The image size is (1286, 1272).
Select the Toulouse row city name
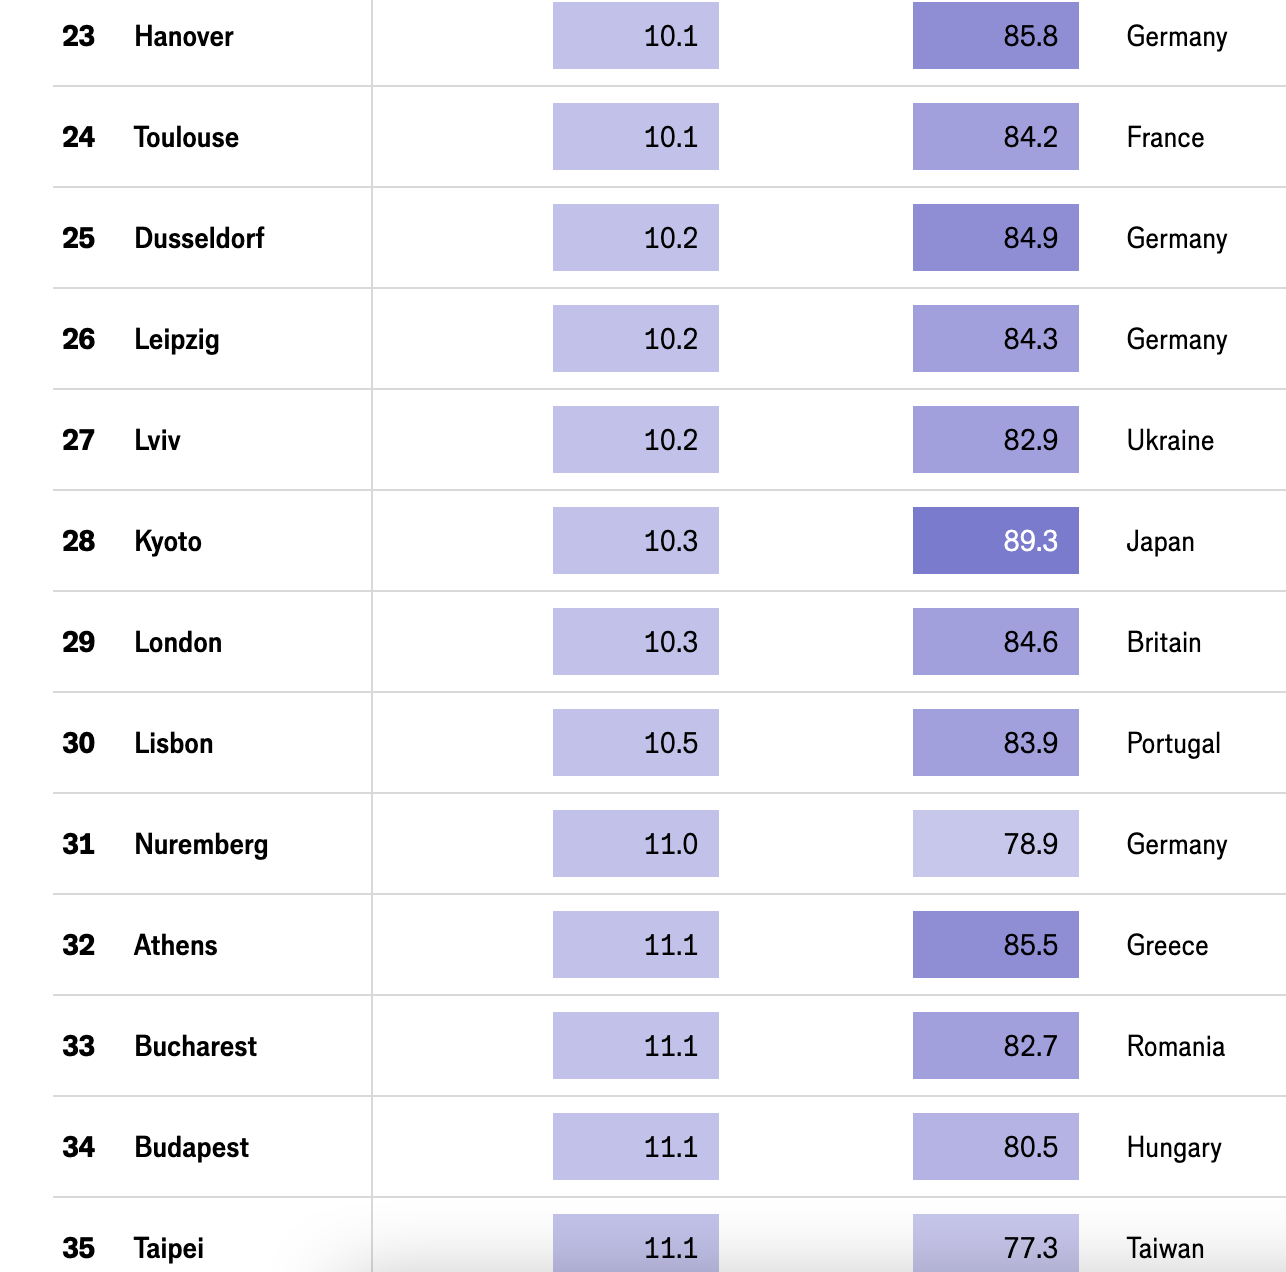(187, 138)
